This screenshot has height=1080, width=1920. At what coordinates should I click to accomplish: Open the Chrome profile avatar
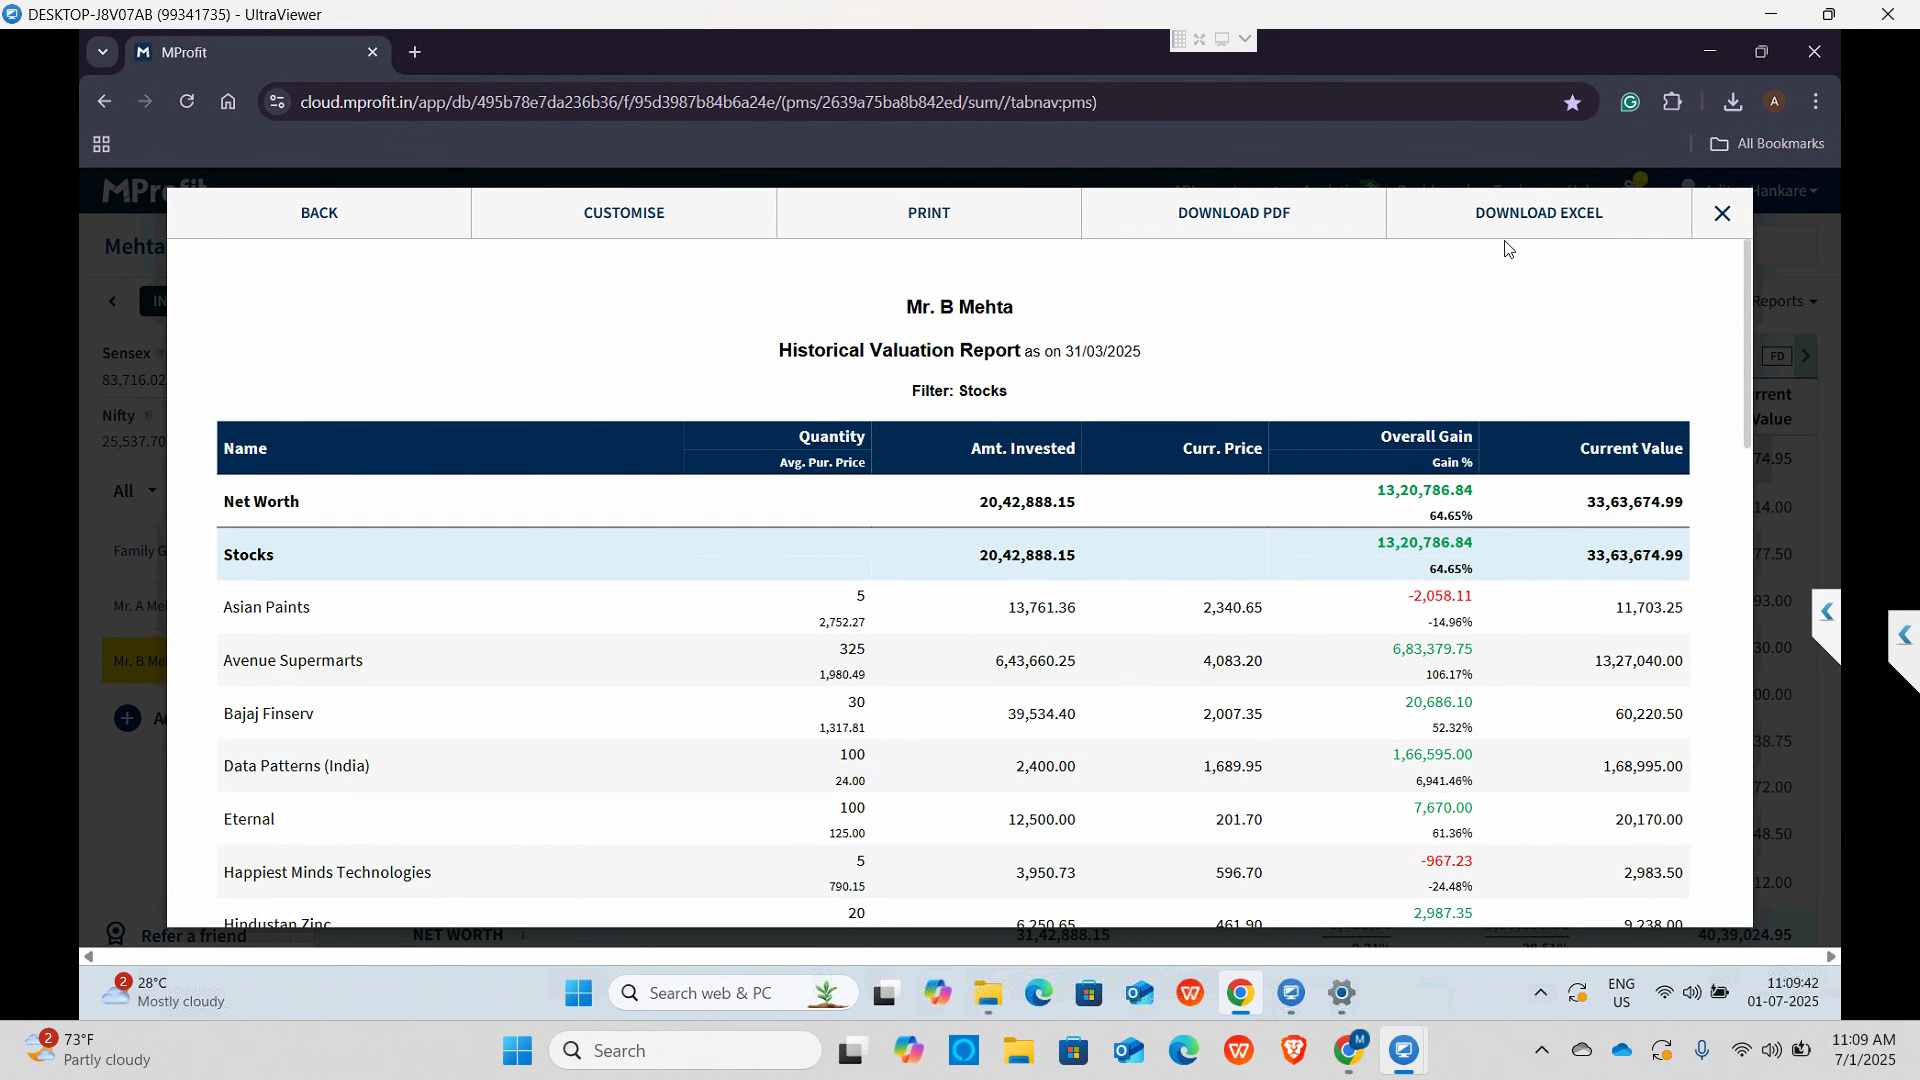pyautogui.click(x=1774, y=102)
